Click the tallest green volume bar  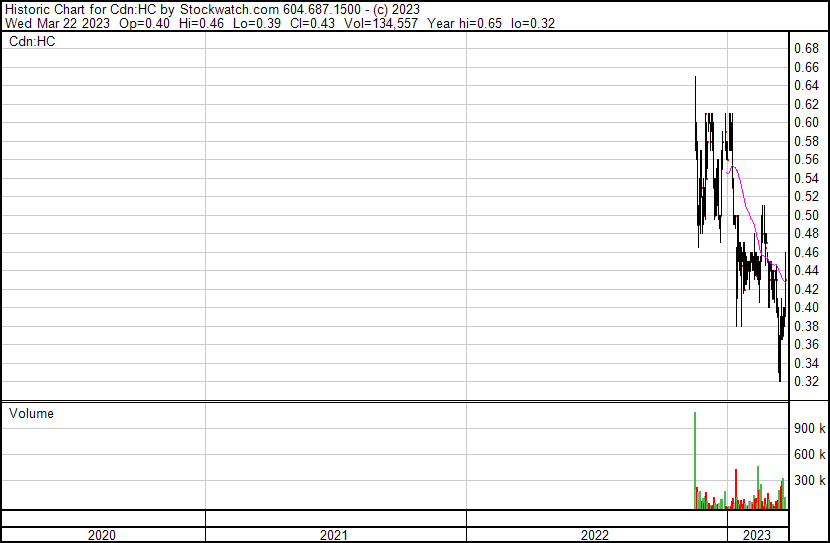coord(693,460)
